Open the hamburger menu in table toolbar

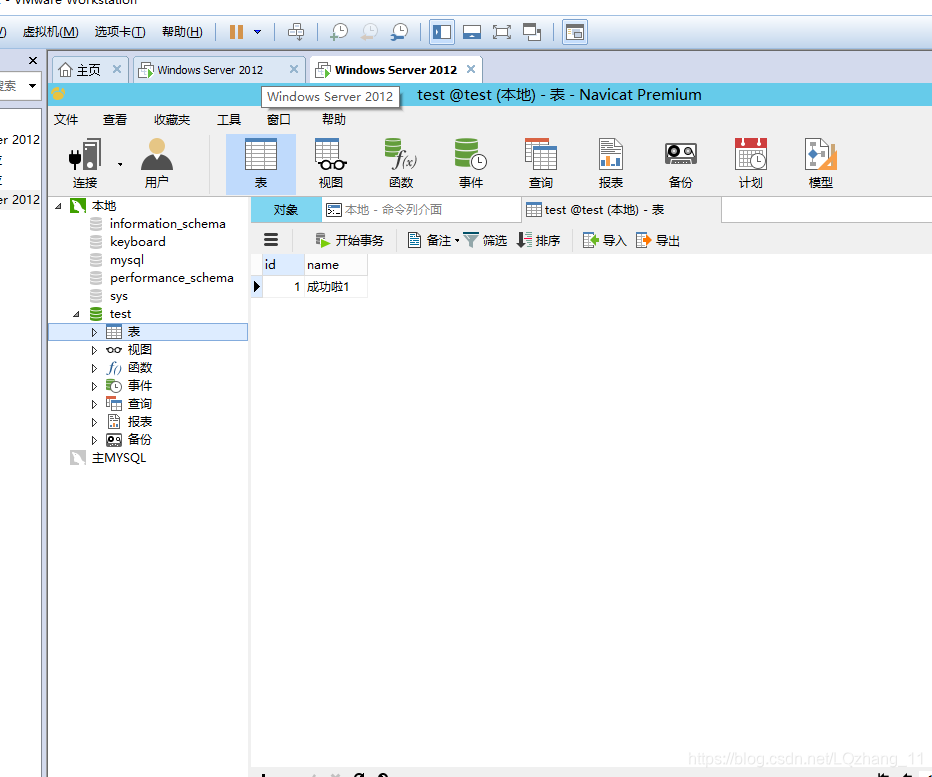point(271,240)
